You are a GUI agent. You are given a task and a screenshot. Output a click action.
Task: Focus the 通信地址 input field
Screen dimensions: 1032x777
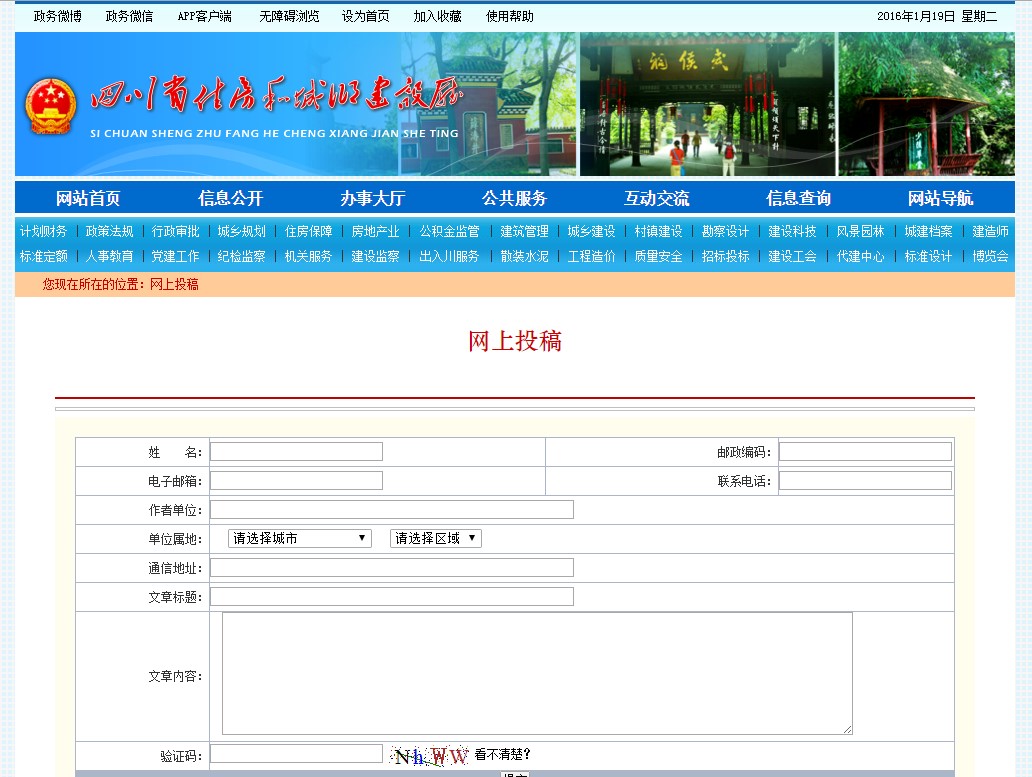click(x=392, y=567)
